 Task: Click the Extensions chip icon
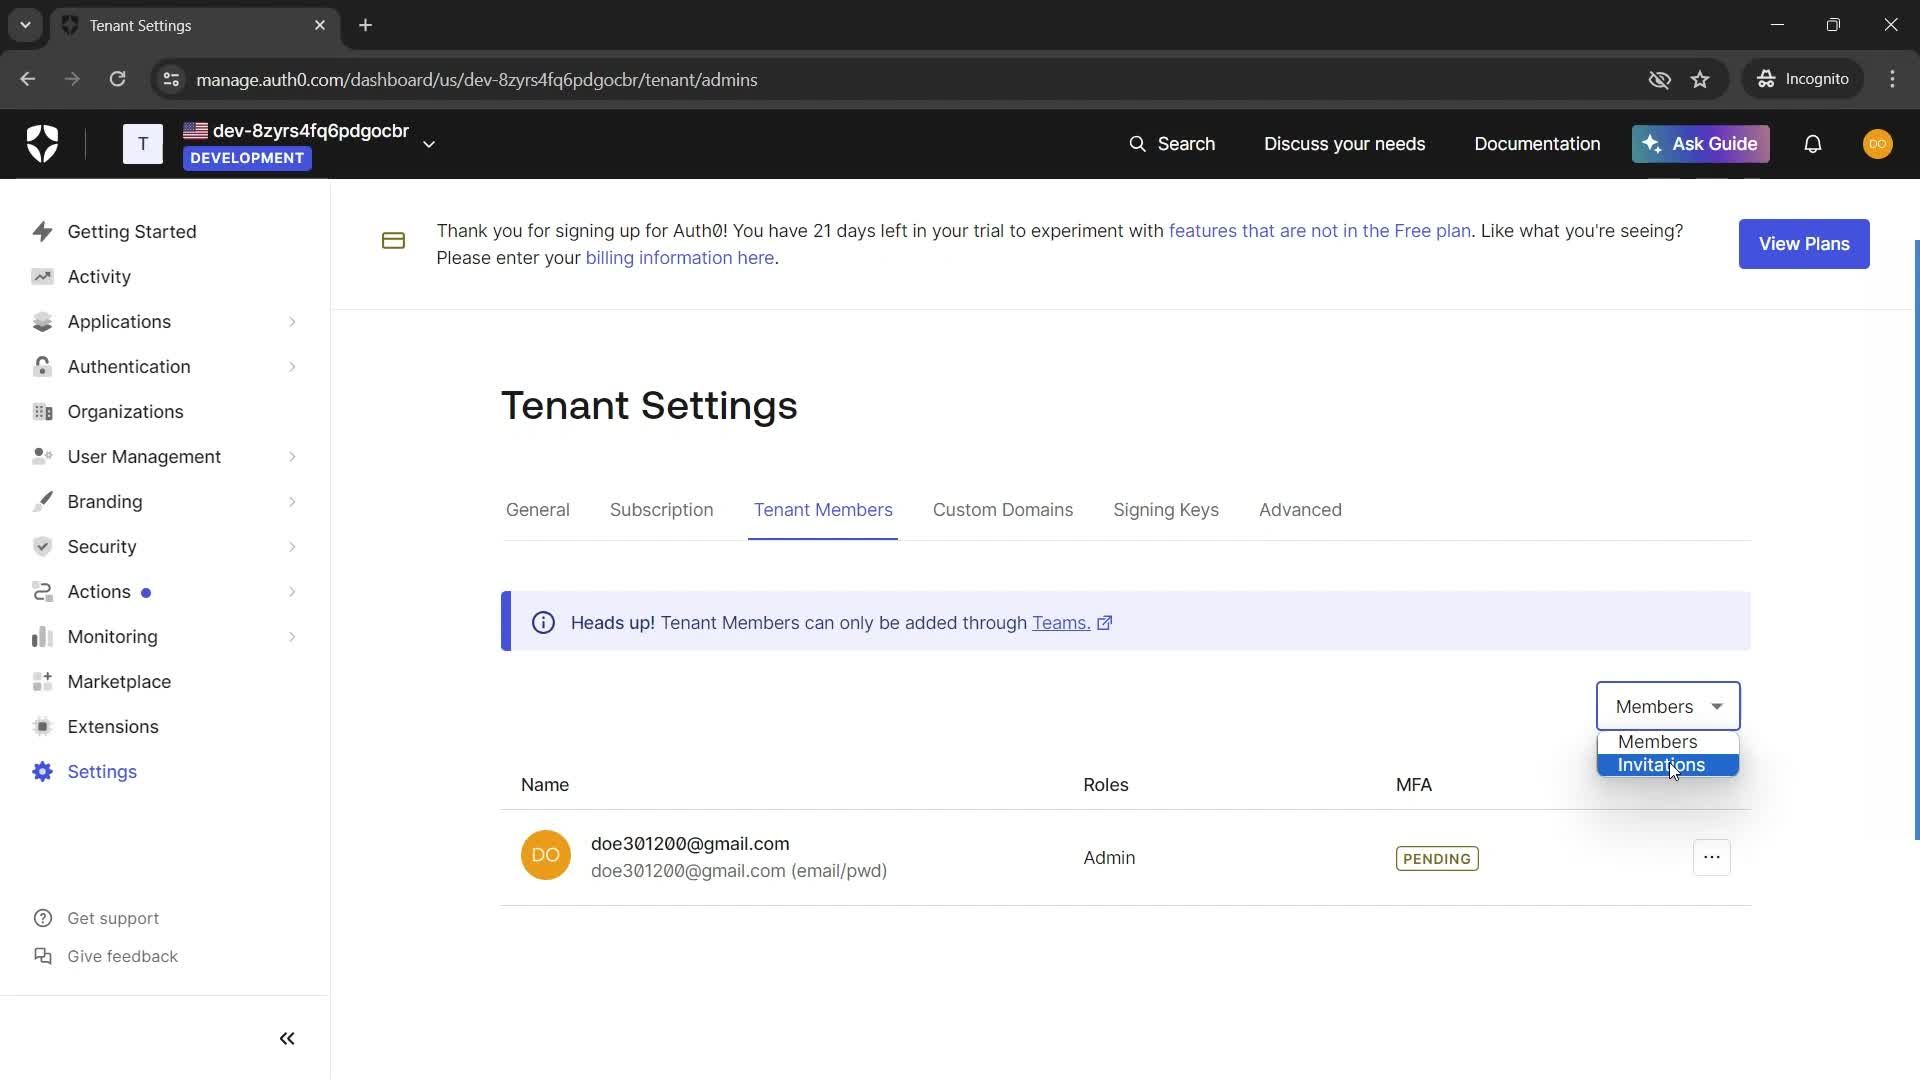[x=42, y=727]
